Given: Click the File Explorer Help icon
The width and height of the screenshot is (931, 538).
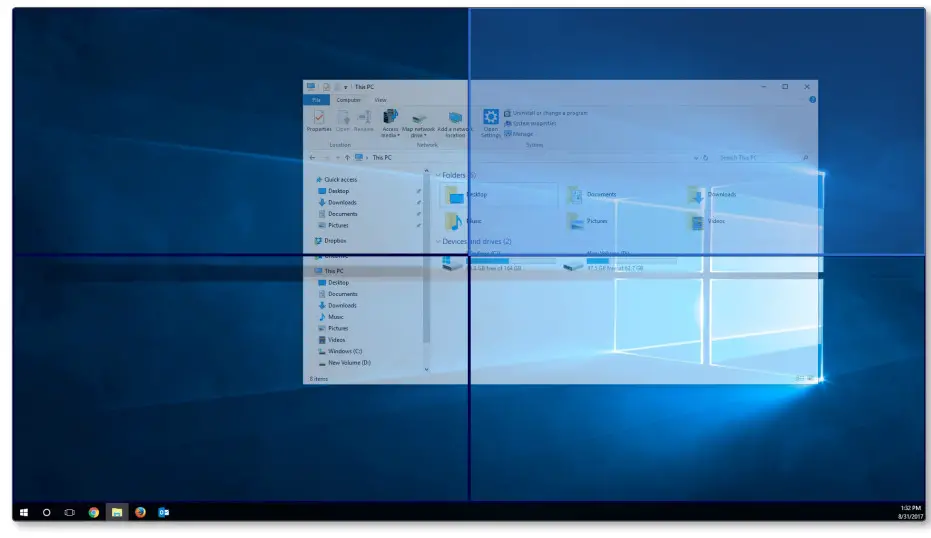Looking at the screenshot, I should [x=812, y=100].
